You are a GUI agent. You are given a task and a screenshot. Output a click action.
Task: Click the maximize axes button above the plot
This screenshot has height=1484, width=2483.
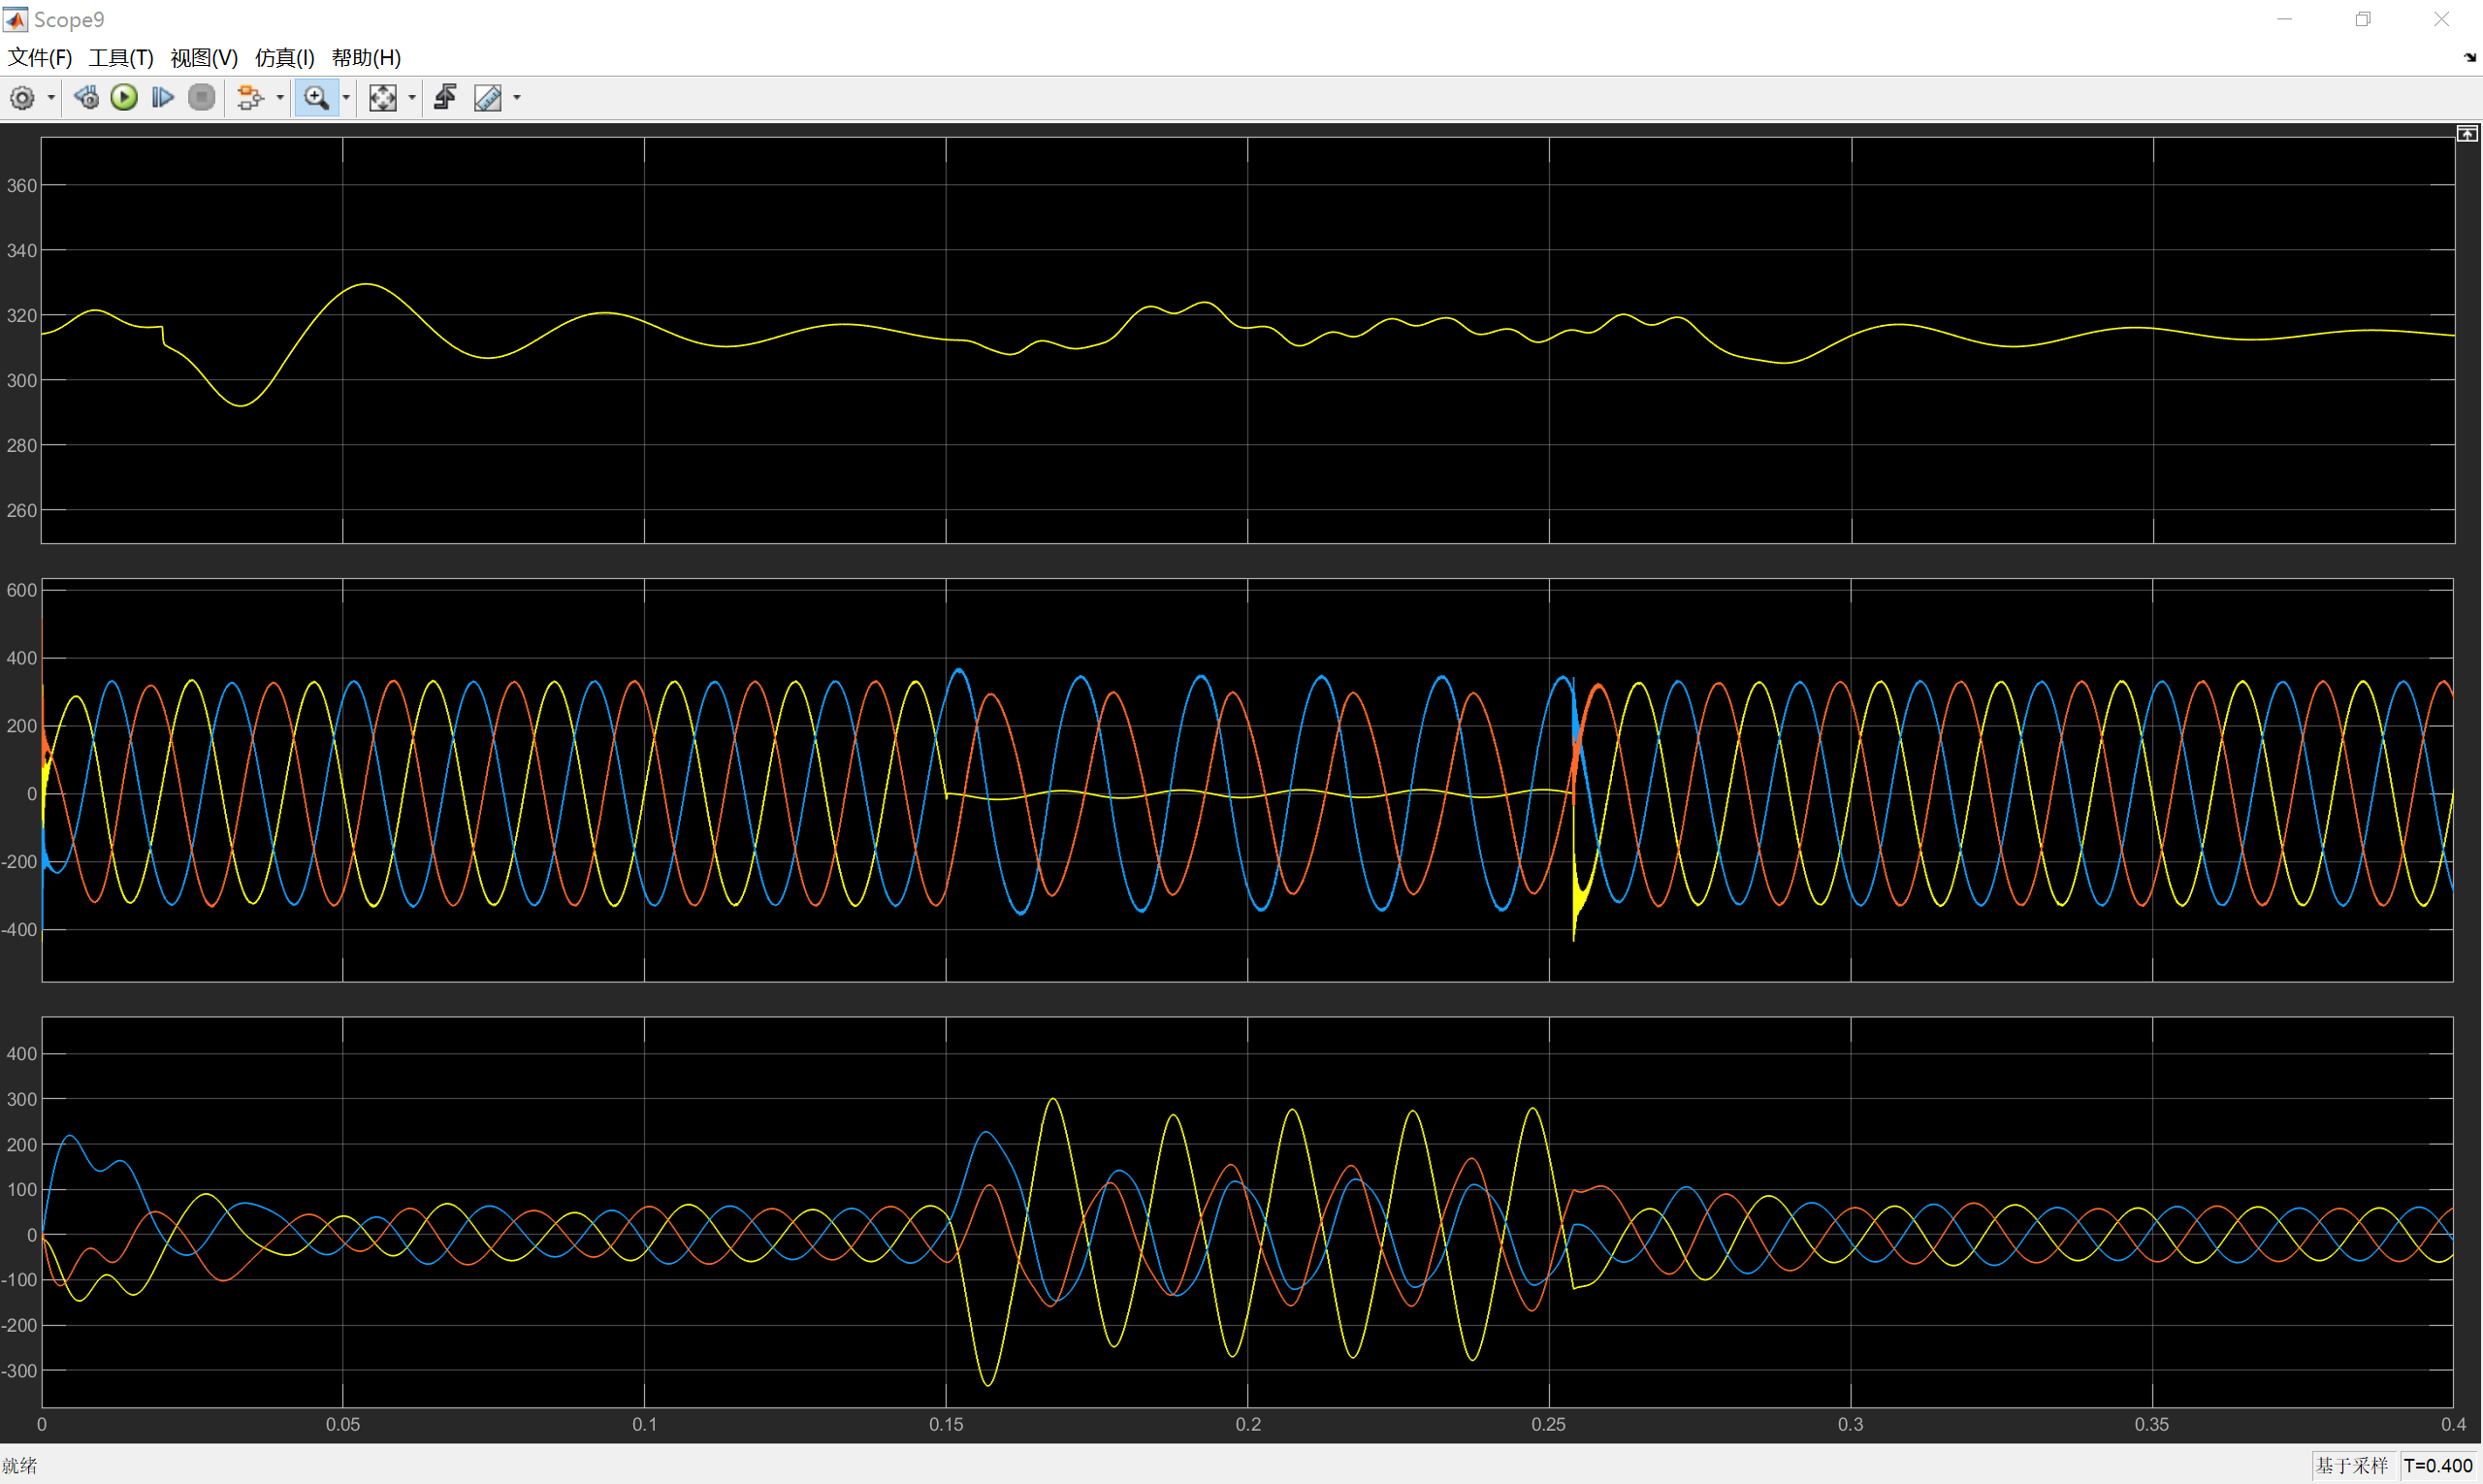[2466, 134]
